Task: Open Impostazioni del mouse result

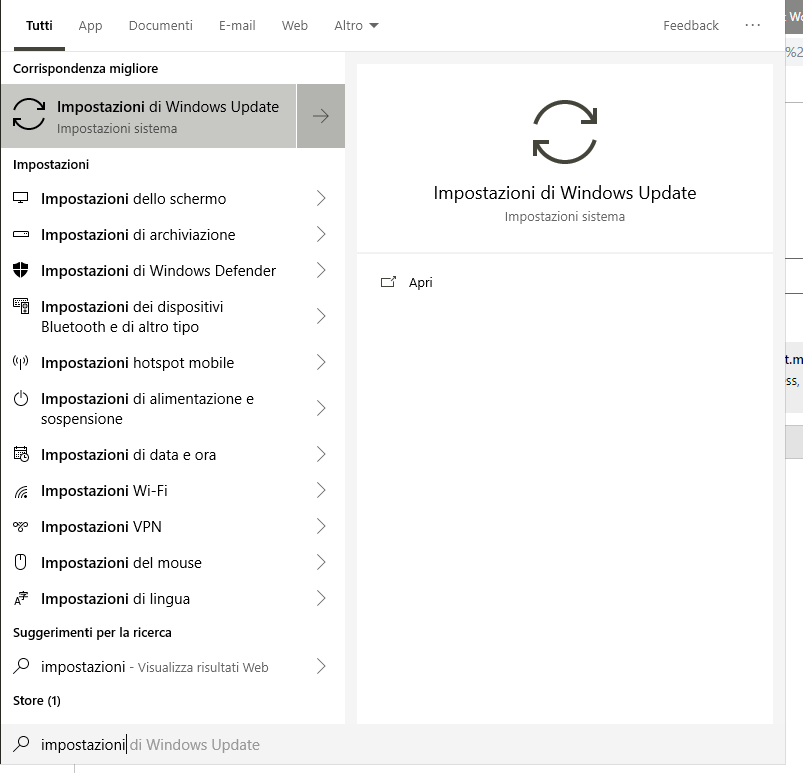Action: click(x=173, y=562)
